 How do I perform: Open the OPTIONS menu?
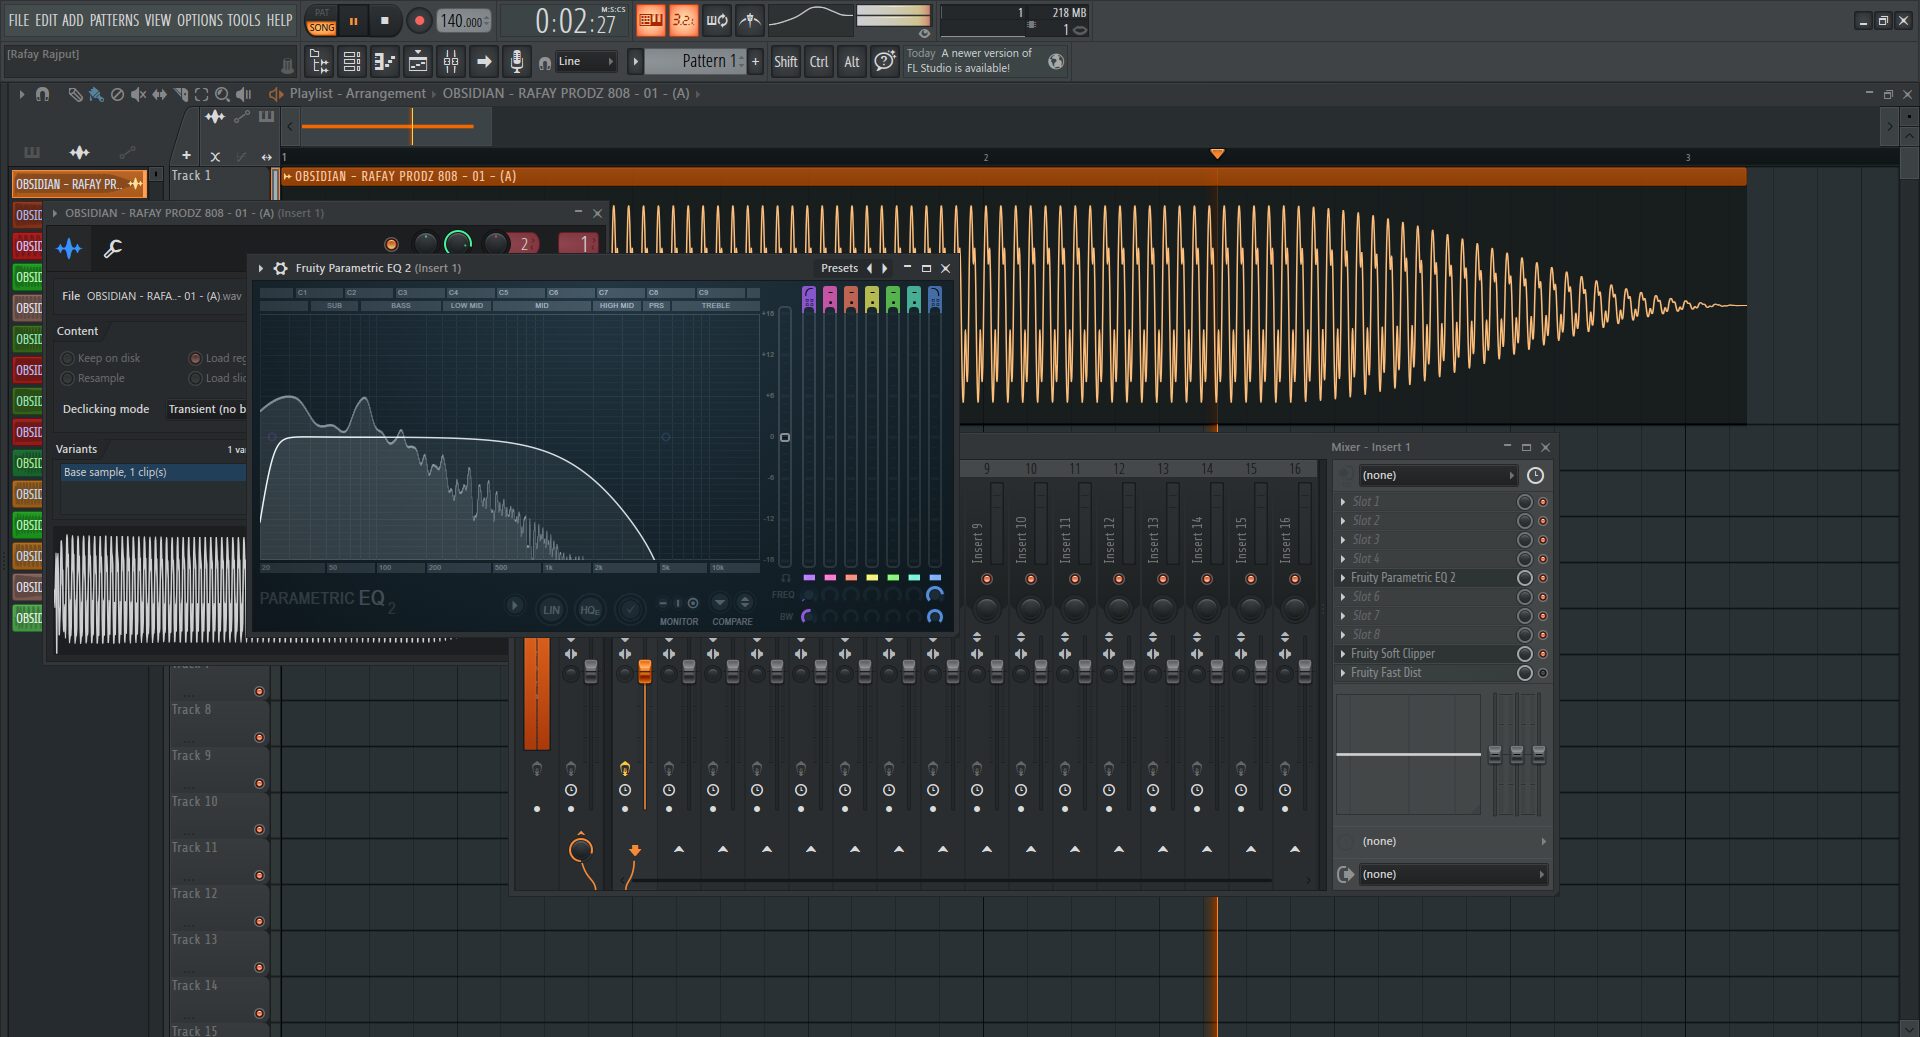click(x=199, y=20)
